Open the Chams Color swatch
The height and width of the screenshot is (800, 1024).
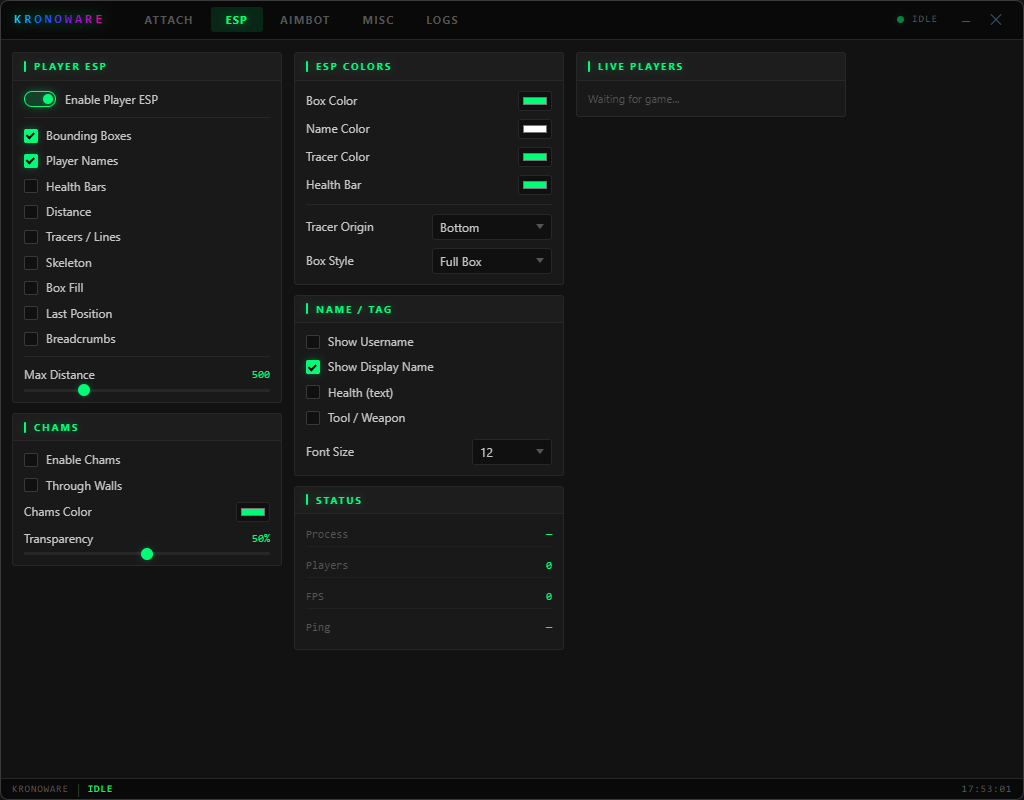coord(253,512)
